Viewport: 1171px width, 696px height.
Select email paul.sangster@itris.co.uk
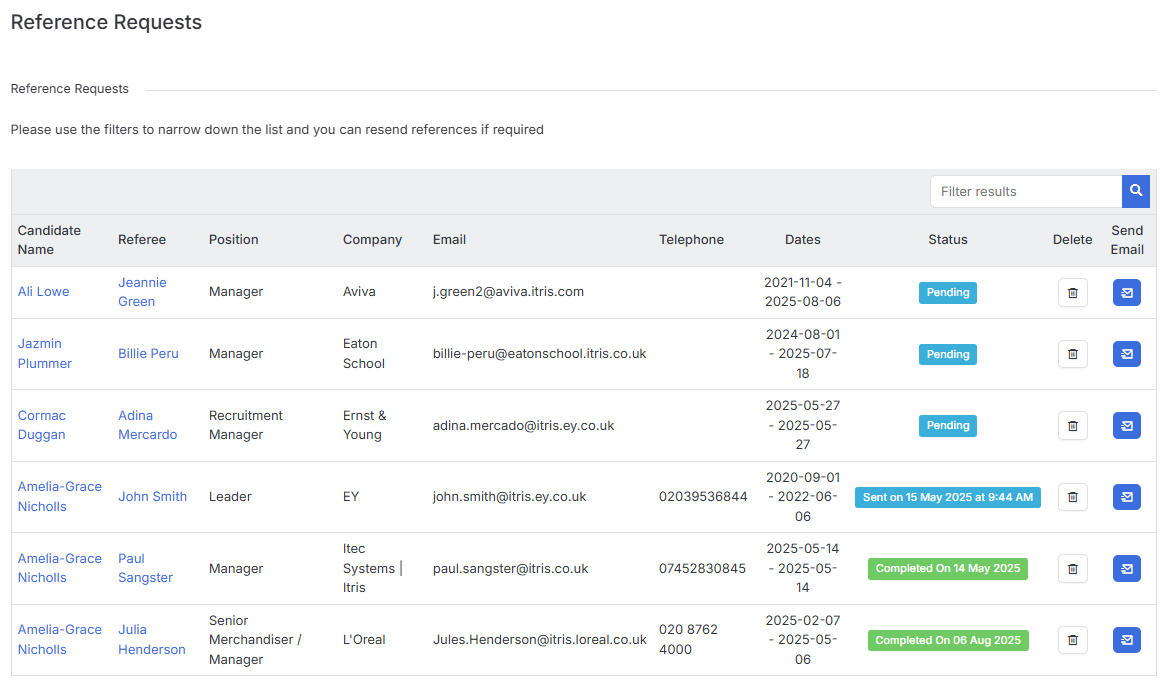510,568
